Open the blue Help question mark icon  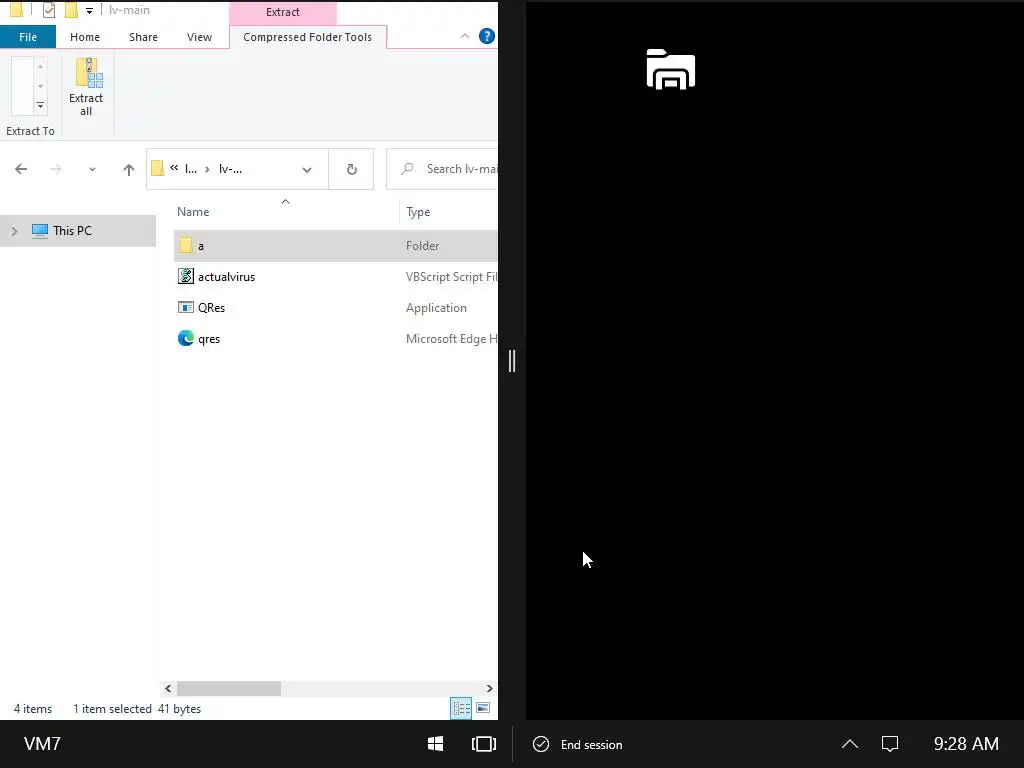[x=487, y=37]
